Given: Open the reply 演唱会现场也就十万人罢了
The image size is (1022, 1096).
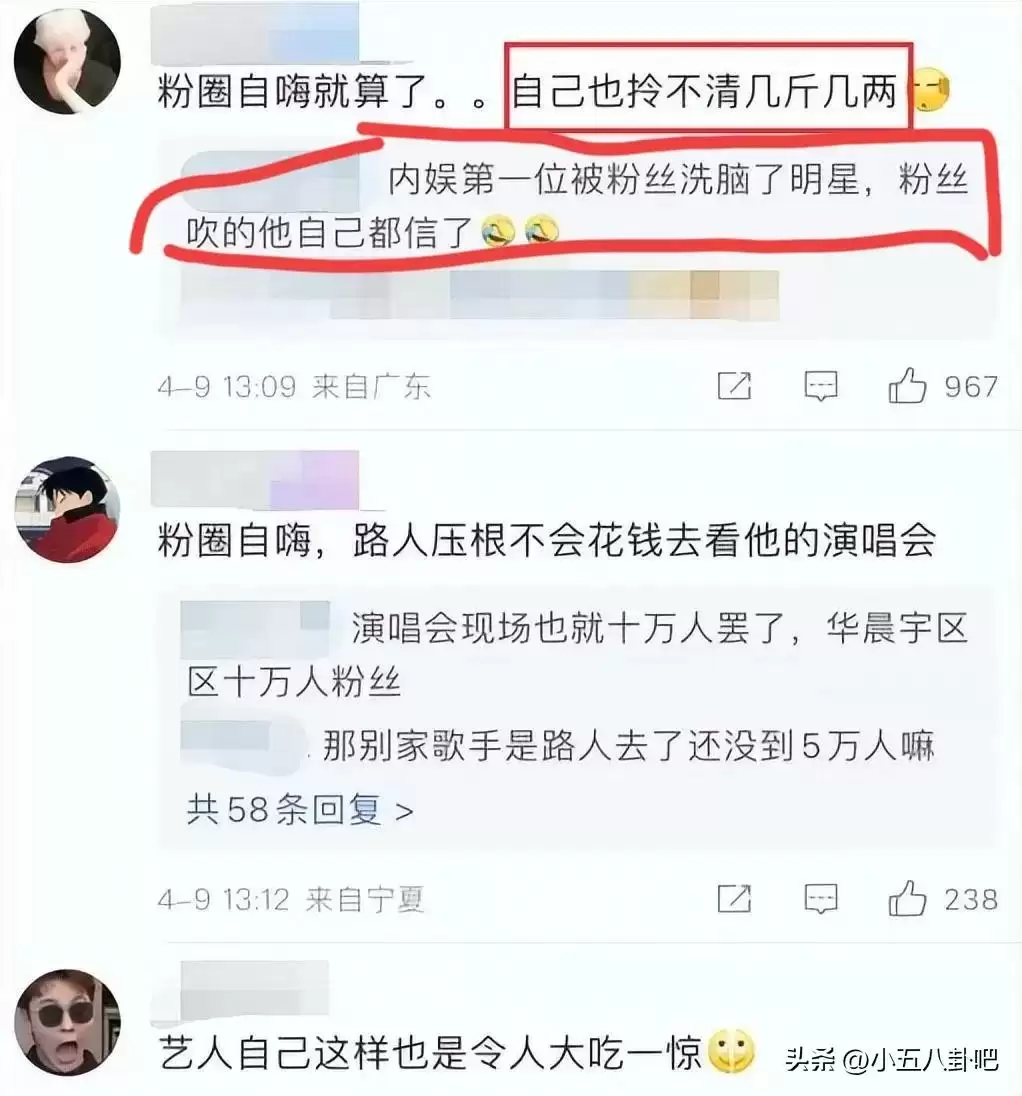Looking at the screenshot, I should coord(577,654).
